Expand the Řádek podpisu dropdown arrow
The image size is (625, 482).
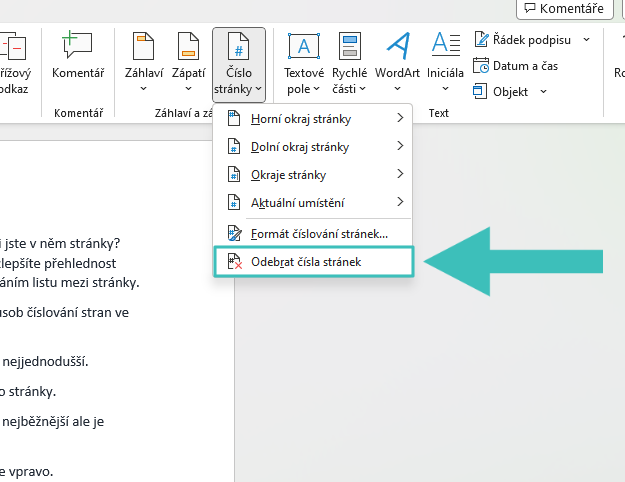pos(586,39)
